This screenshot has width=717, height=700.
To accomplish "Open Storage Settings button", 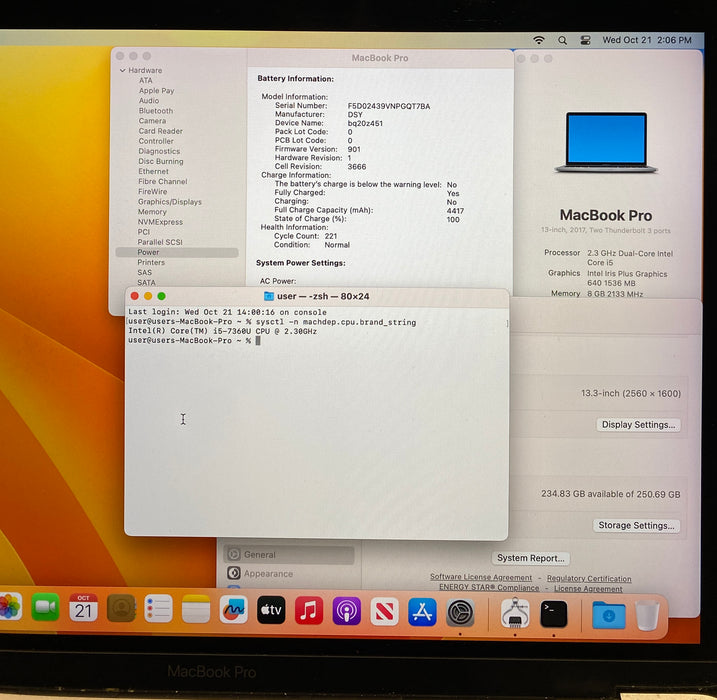I will pyautogui.click(x=636, y=525).
